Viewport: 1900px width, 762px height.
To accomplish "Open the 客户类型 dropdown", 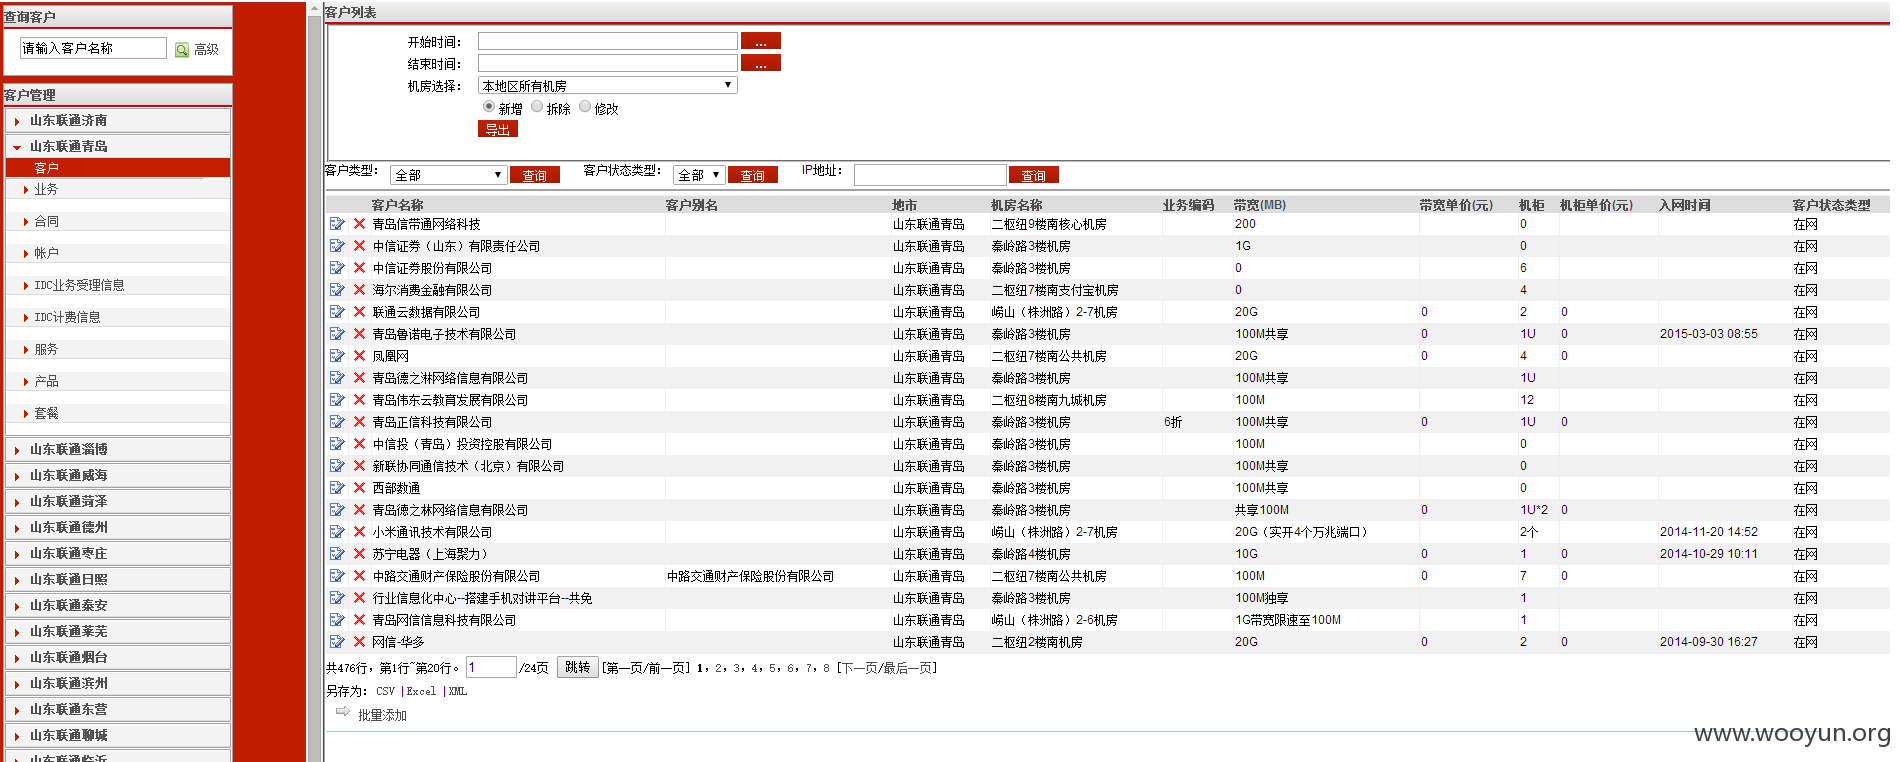I will [447, 175].
